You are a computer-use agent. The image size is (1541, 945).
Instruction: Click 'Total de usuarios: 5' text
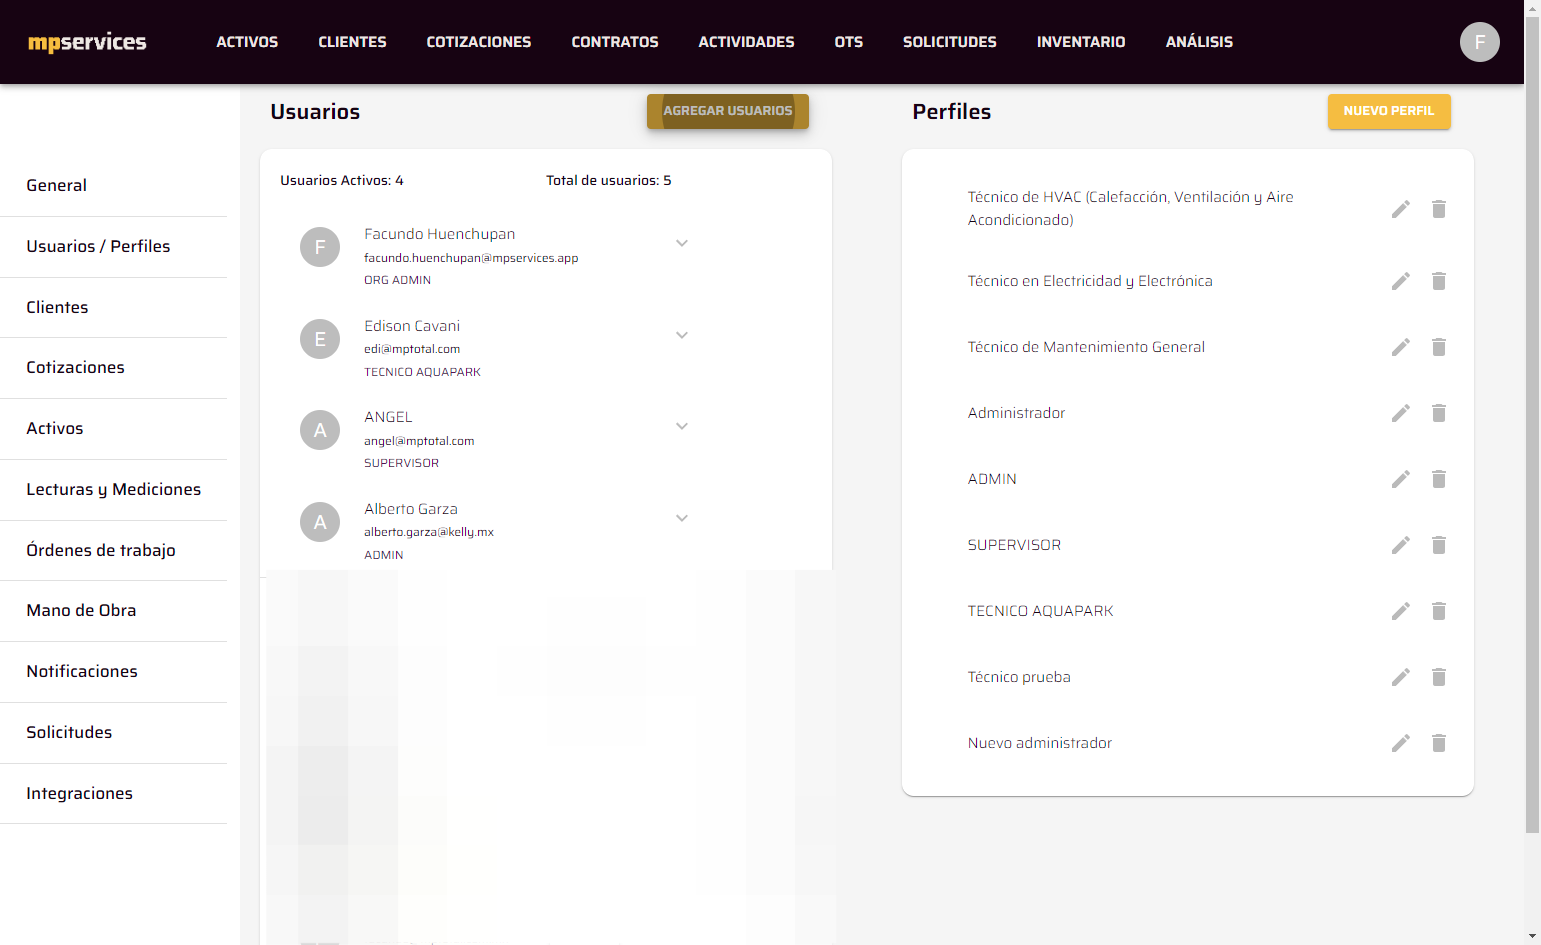point(609,181)
